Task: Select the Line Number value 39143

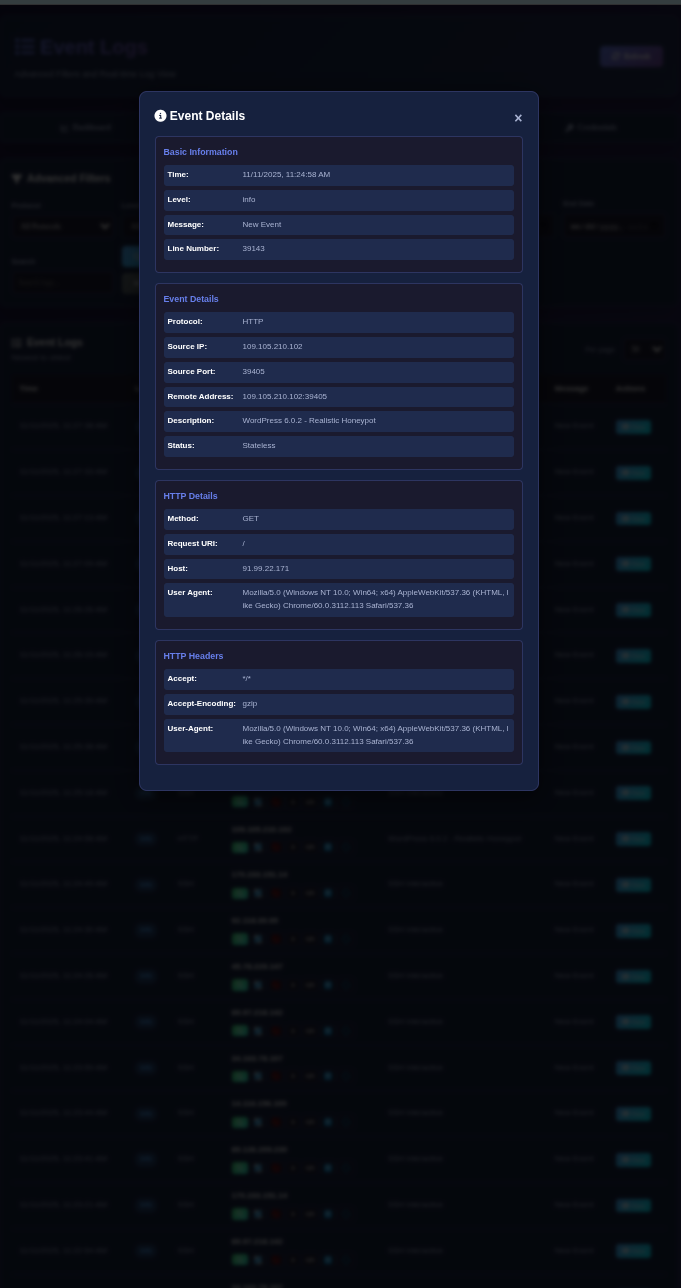Action: [x=253, y=249]
